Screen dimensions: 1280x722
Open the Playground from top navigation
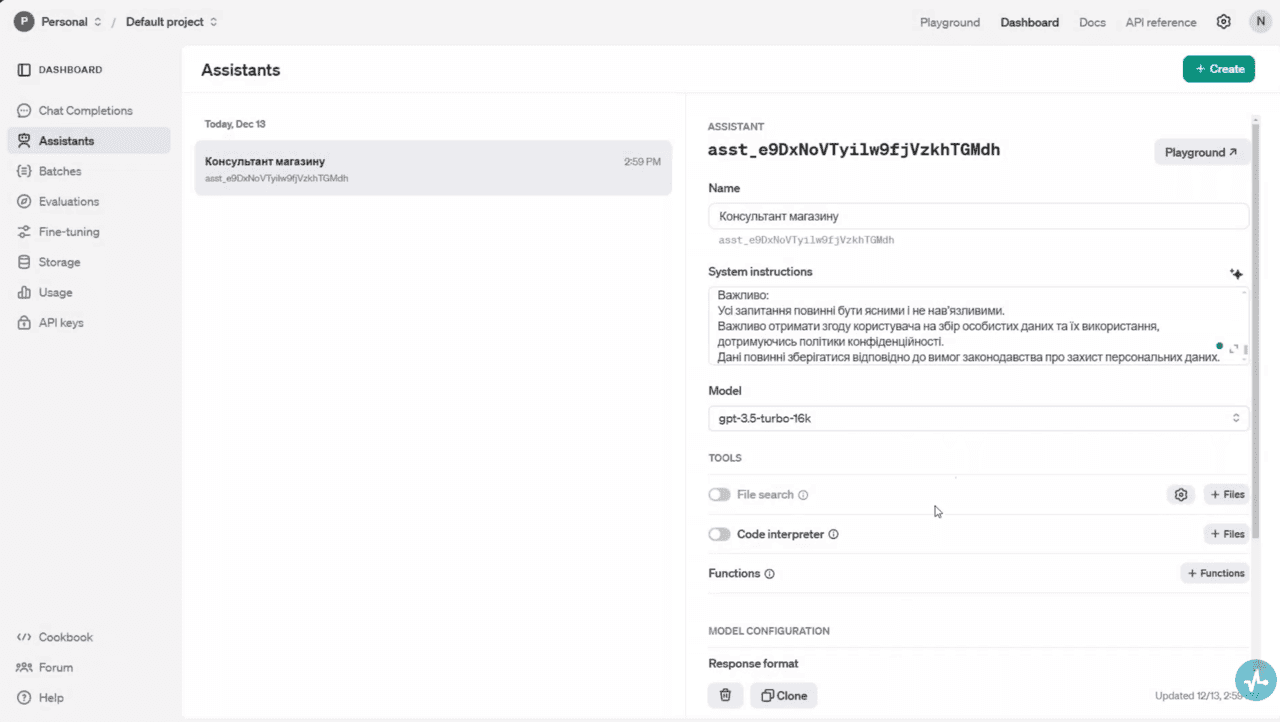(x=949, y=21)
